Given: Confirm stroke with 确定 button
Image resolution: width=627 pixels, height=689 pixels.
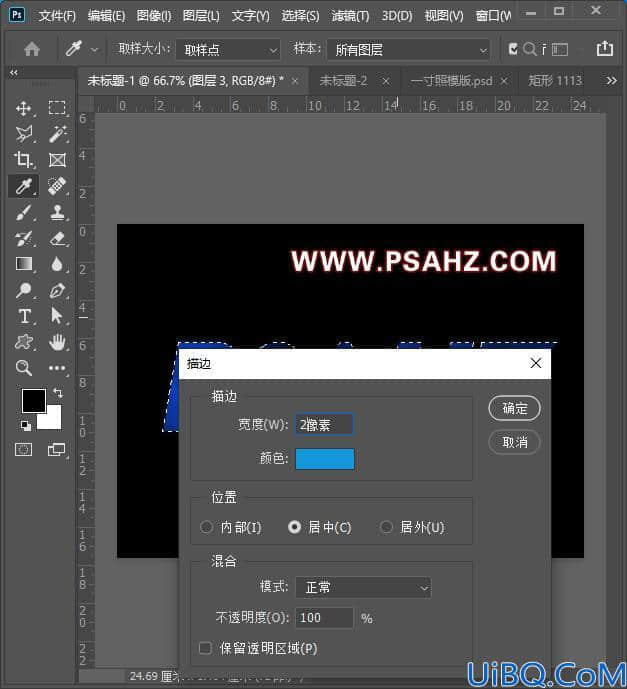Looking at the screenshot, I should [515, 408].
